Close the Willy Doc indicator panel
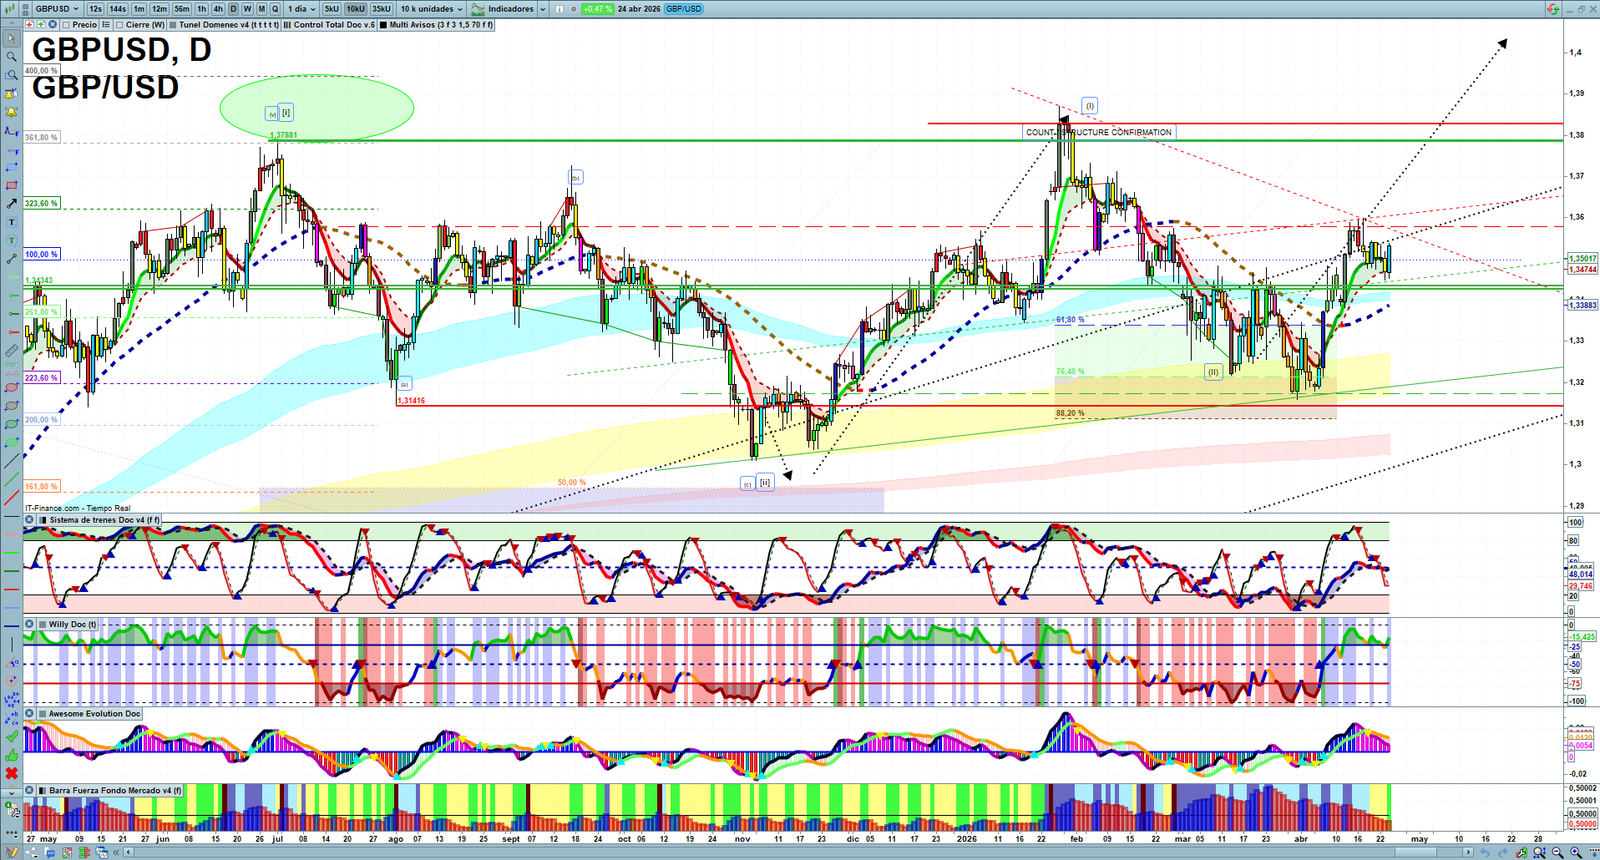Screen dimensions: 1600x860 [x=30, y=624]
